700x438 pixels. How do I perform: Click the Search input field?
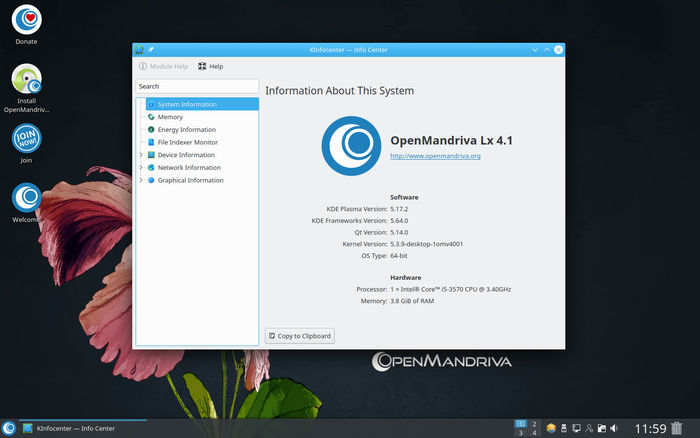pyautogui.click(x=196, y=87)
